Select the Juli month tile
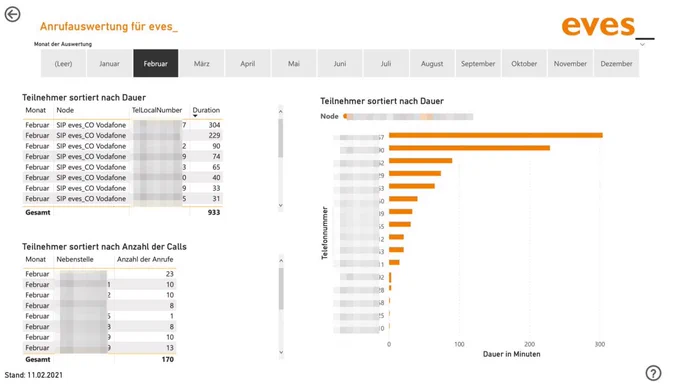 [x=386, y=63]
